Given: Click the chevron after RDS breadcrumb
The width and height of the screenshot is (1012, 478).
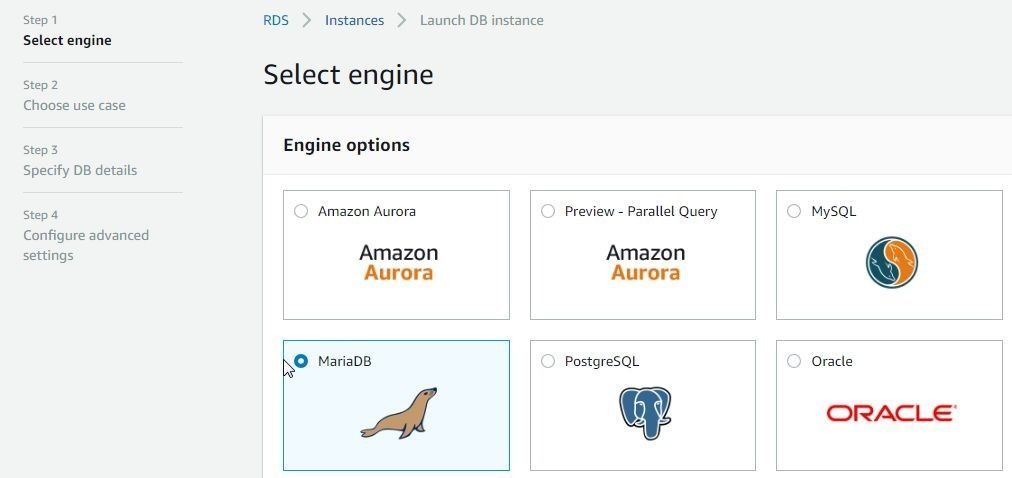Looking at the screenshot, I should pos(307,20).
